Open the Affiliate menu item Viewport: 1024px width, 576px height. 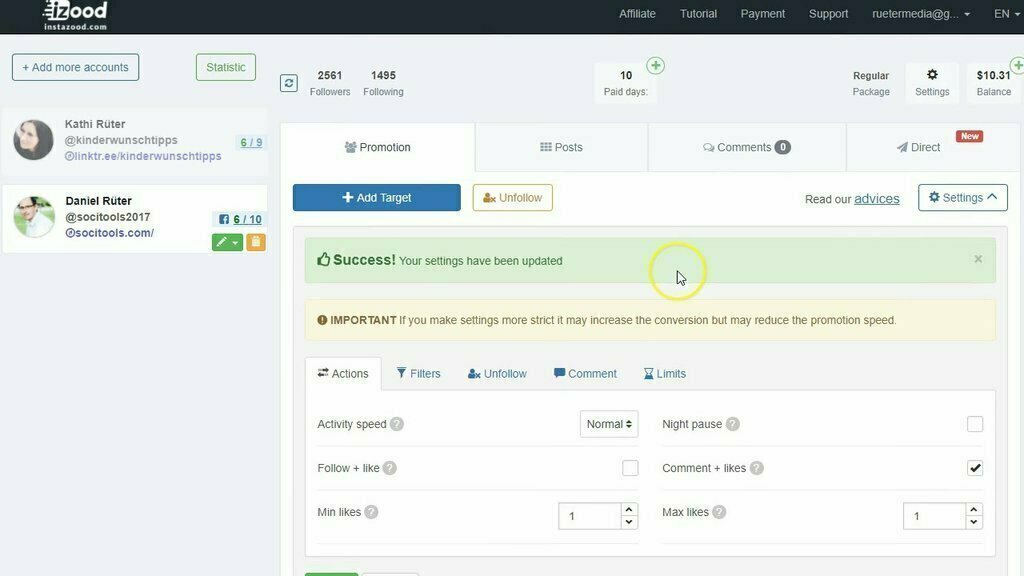[637, 14]
